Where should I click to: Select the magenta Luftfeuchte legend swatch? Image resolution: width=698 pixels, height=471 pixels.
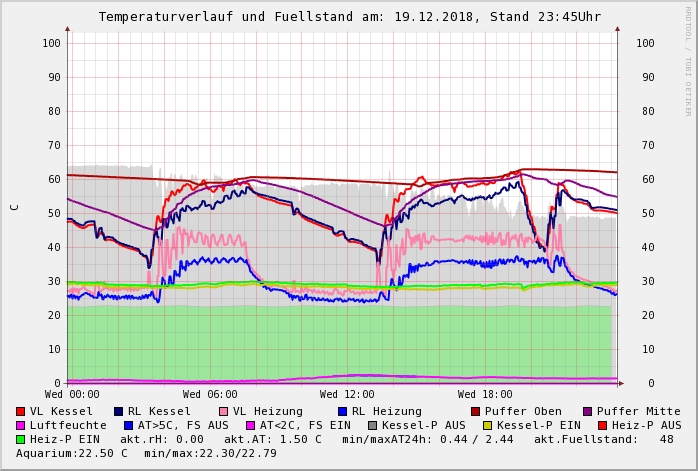(x=20, y=425)
